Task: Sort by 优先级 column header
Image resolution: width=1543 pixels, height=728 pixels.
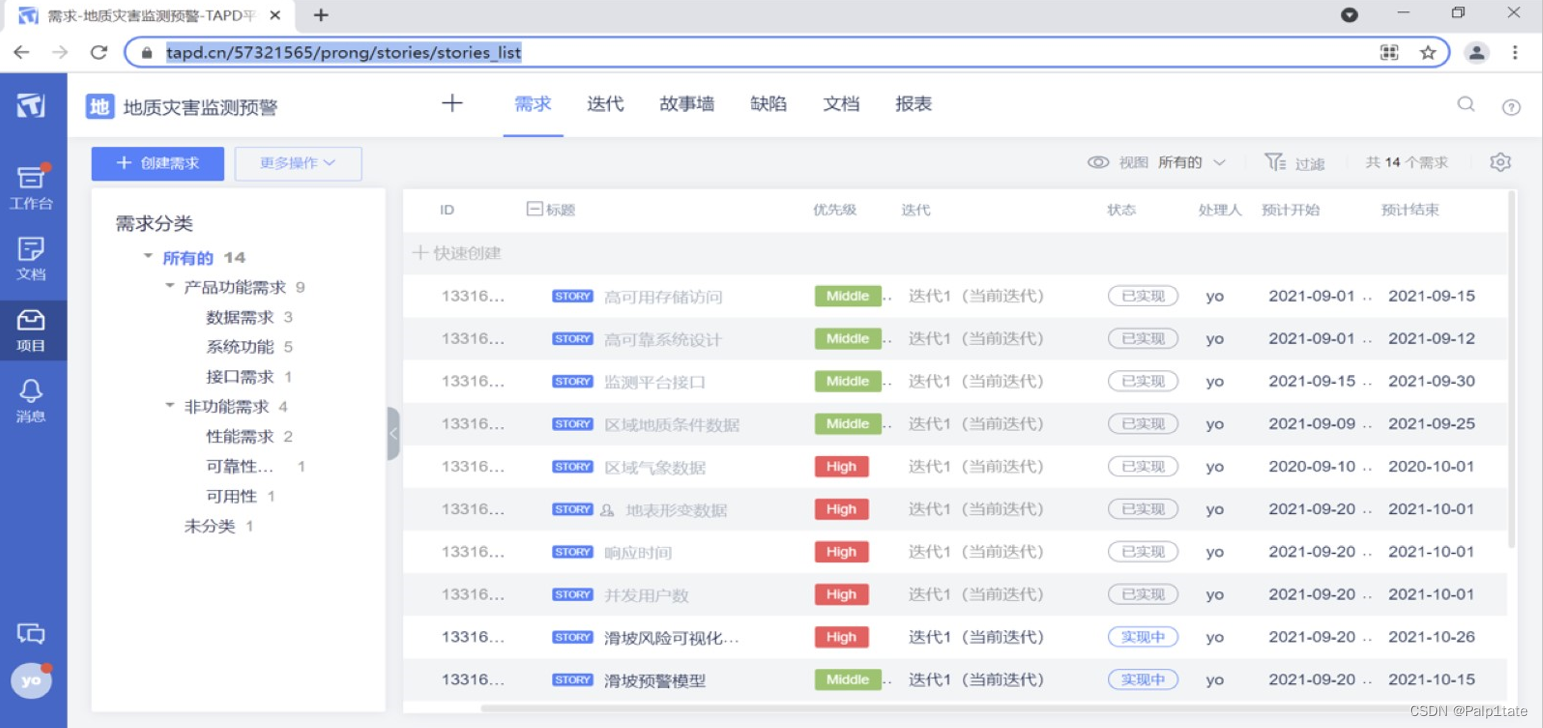Action: coord(835,210)
